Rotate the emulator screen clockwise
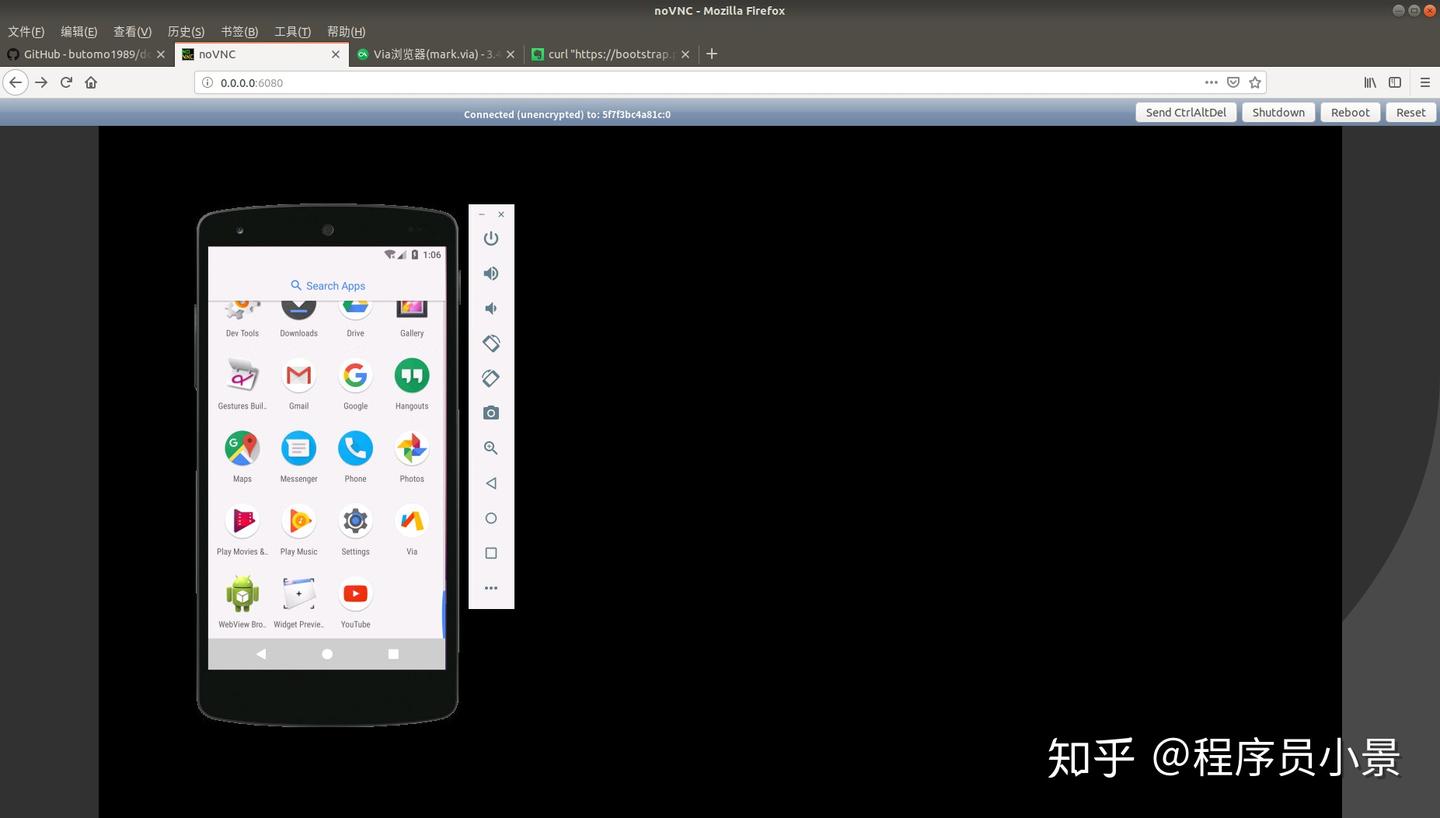This screenshot has height=818, width=1440. pos(490,378)
